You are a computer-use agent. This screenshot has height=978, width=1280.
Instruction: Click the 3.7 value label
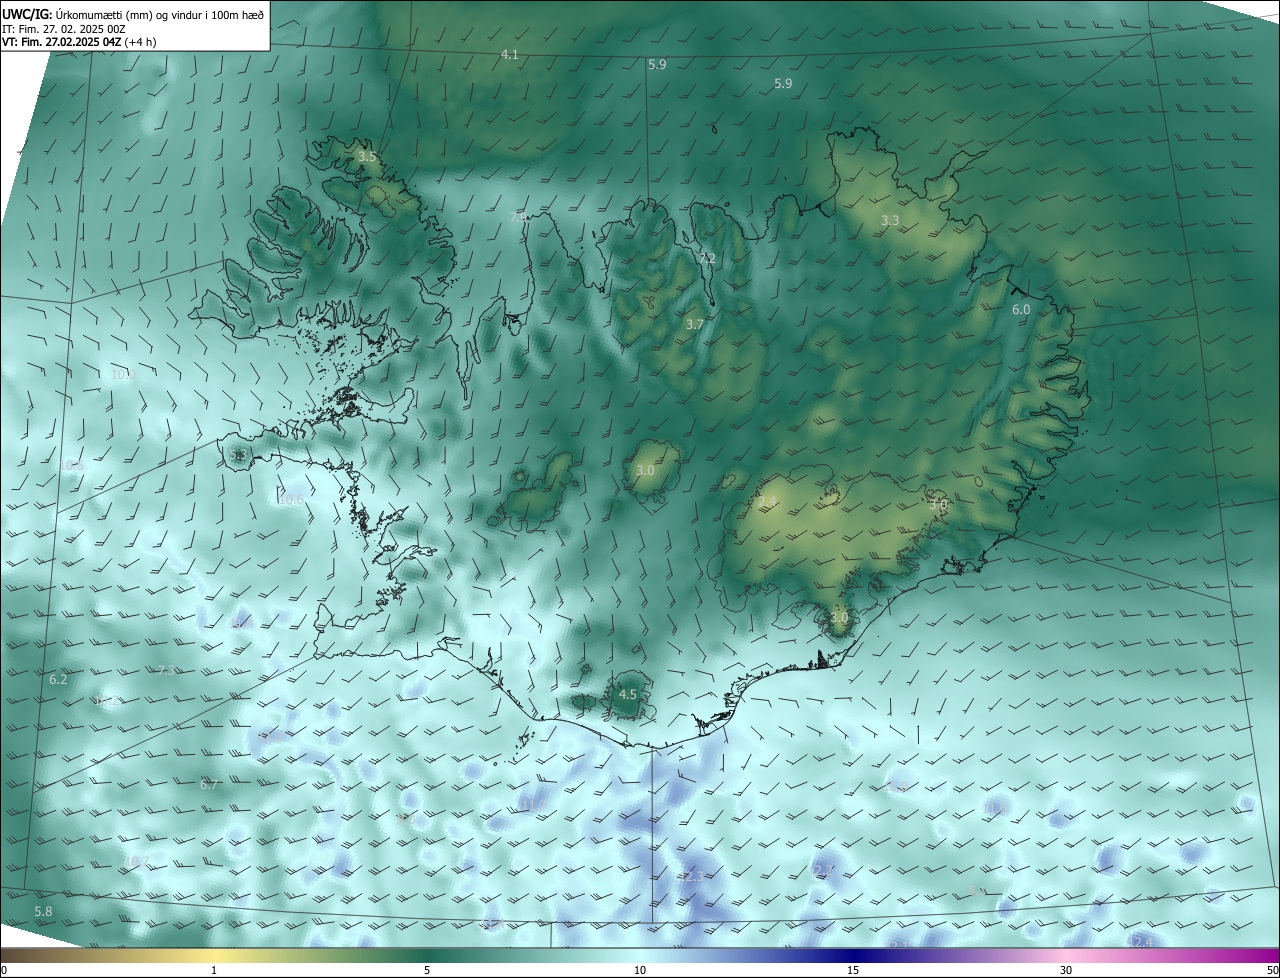(x=695, y=325)
